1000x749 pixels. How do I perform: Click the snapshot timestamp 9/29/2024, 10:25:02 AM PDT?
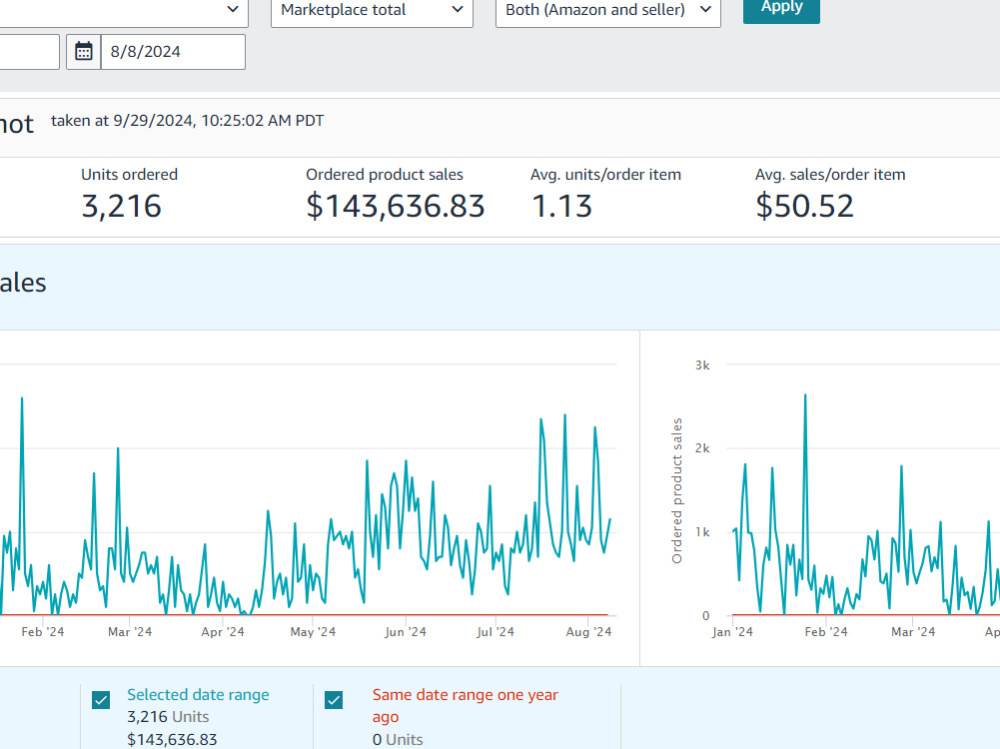218,121
